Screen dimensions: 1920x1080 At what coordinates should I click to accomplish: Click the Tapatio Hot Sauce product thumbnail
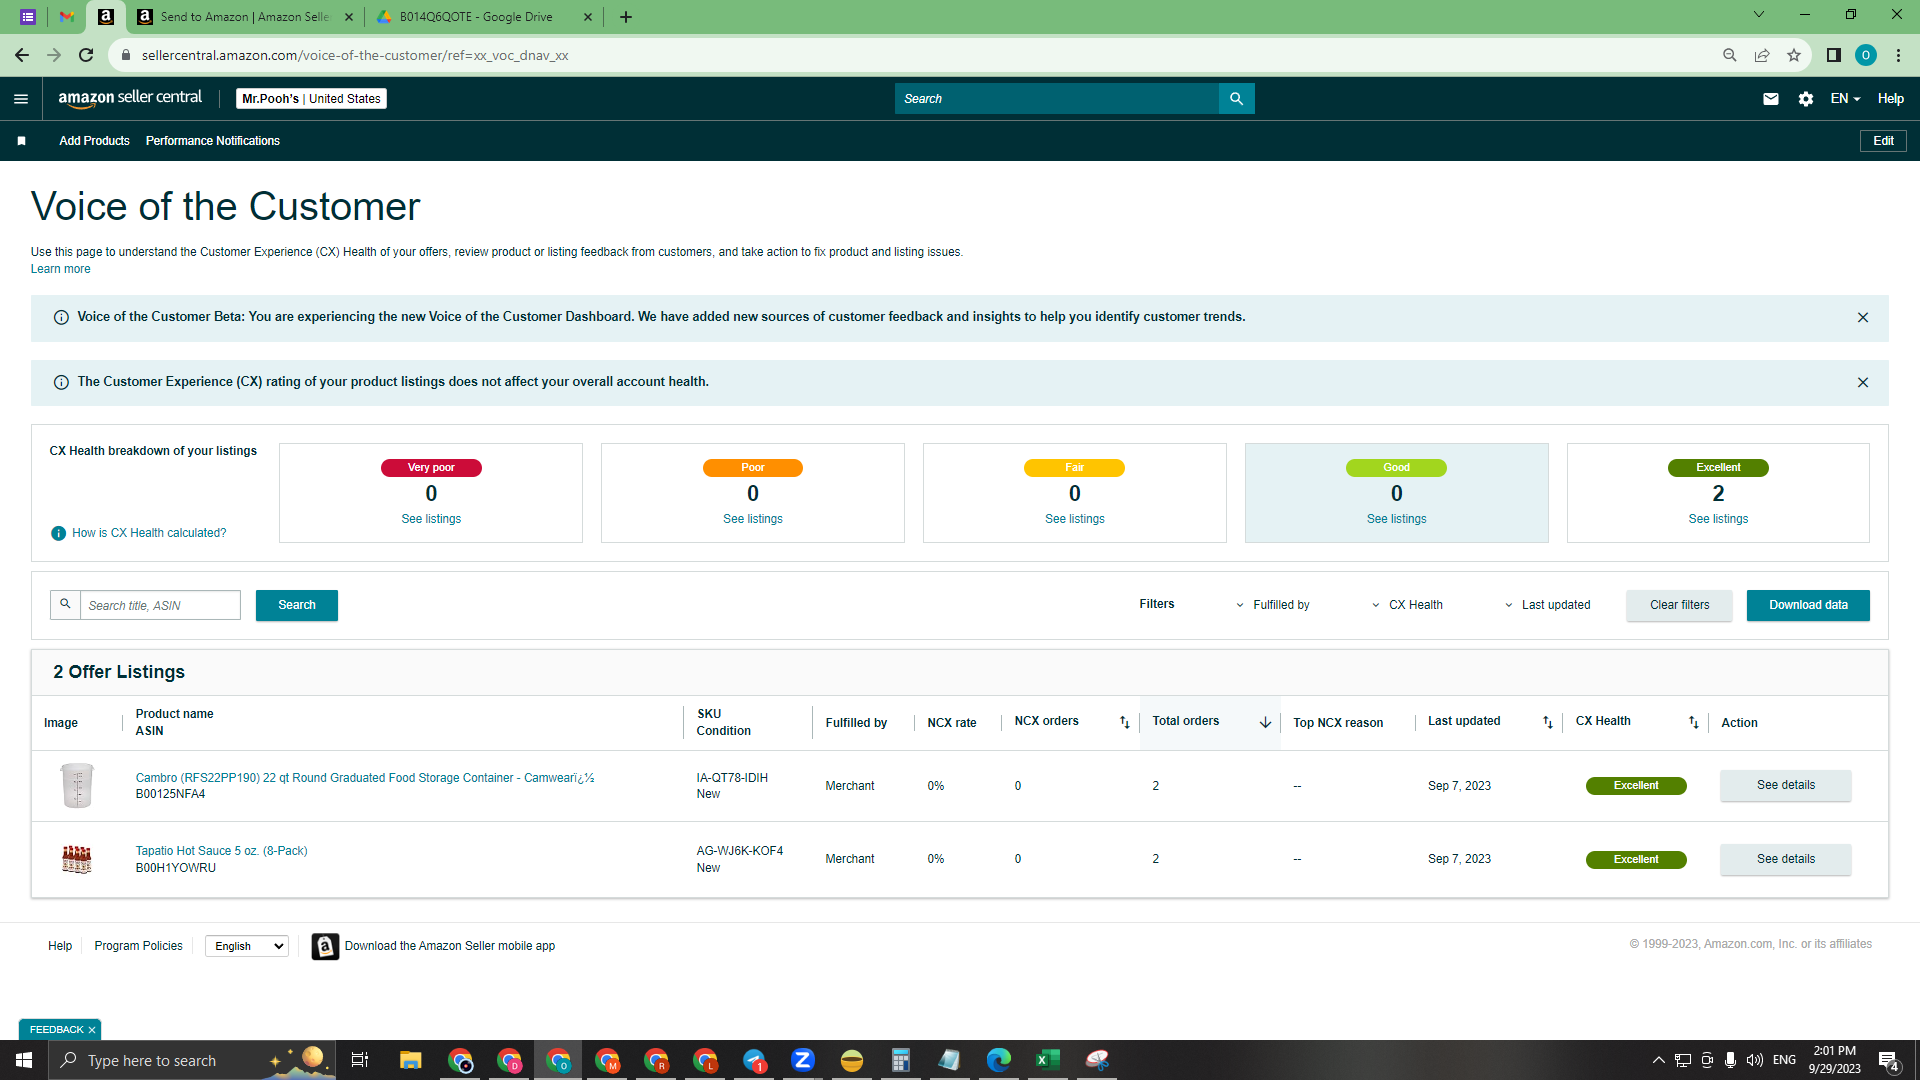(76, 860)
